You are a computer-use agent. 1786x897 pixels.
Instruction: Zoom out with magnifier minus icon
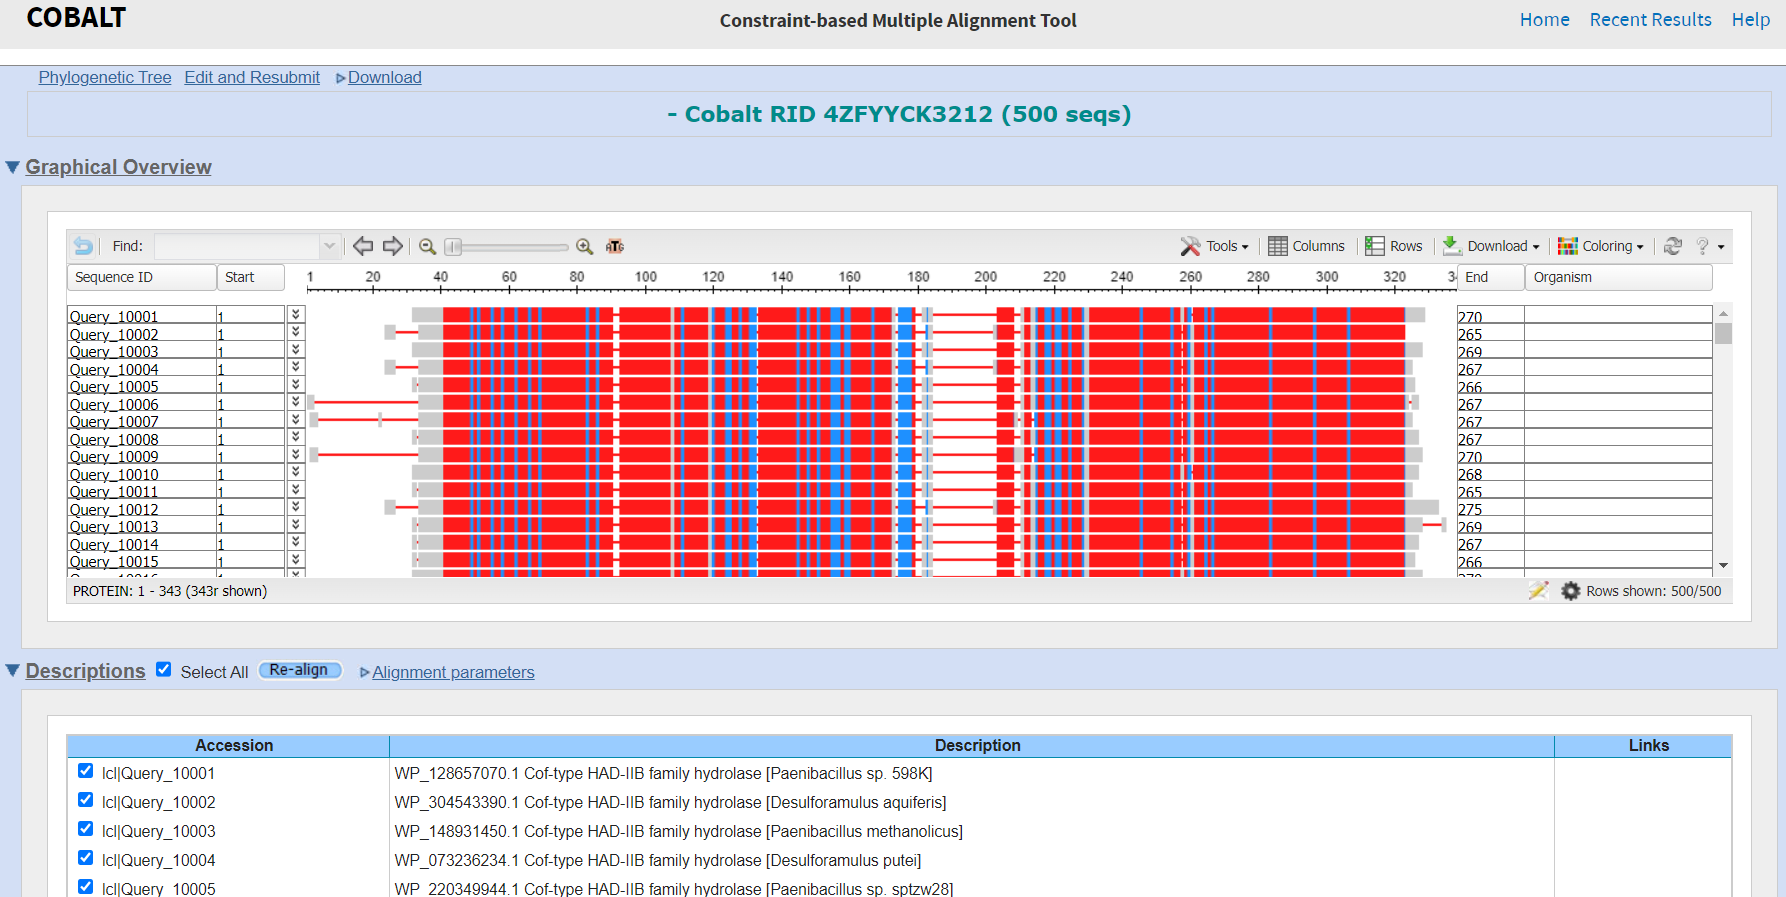coord(427,246)
